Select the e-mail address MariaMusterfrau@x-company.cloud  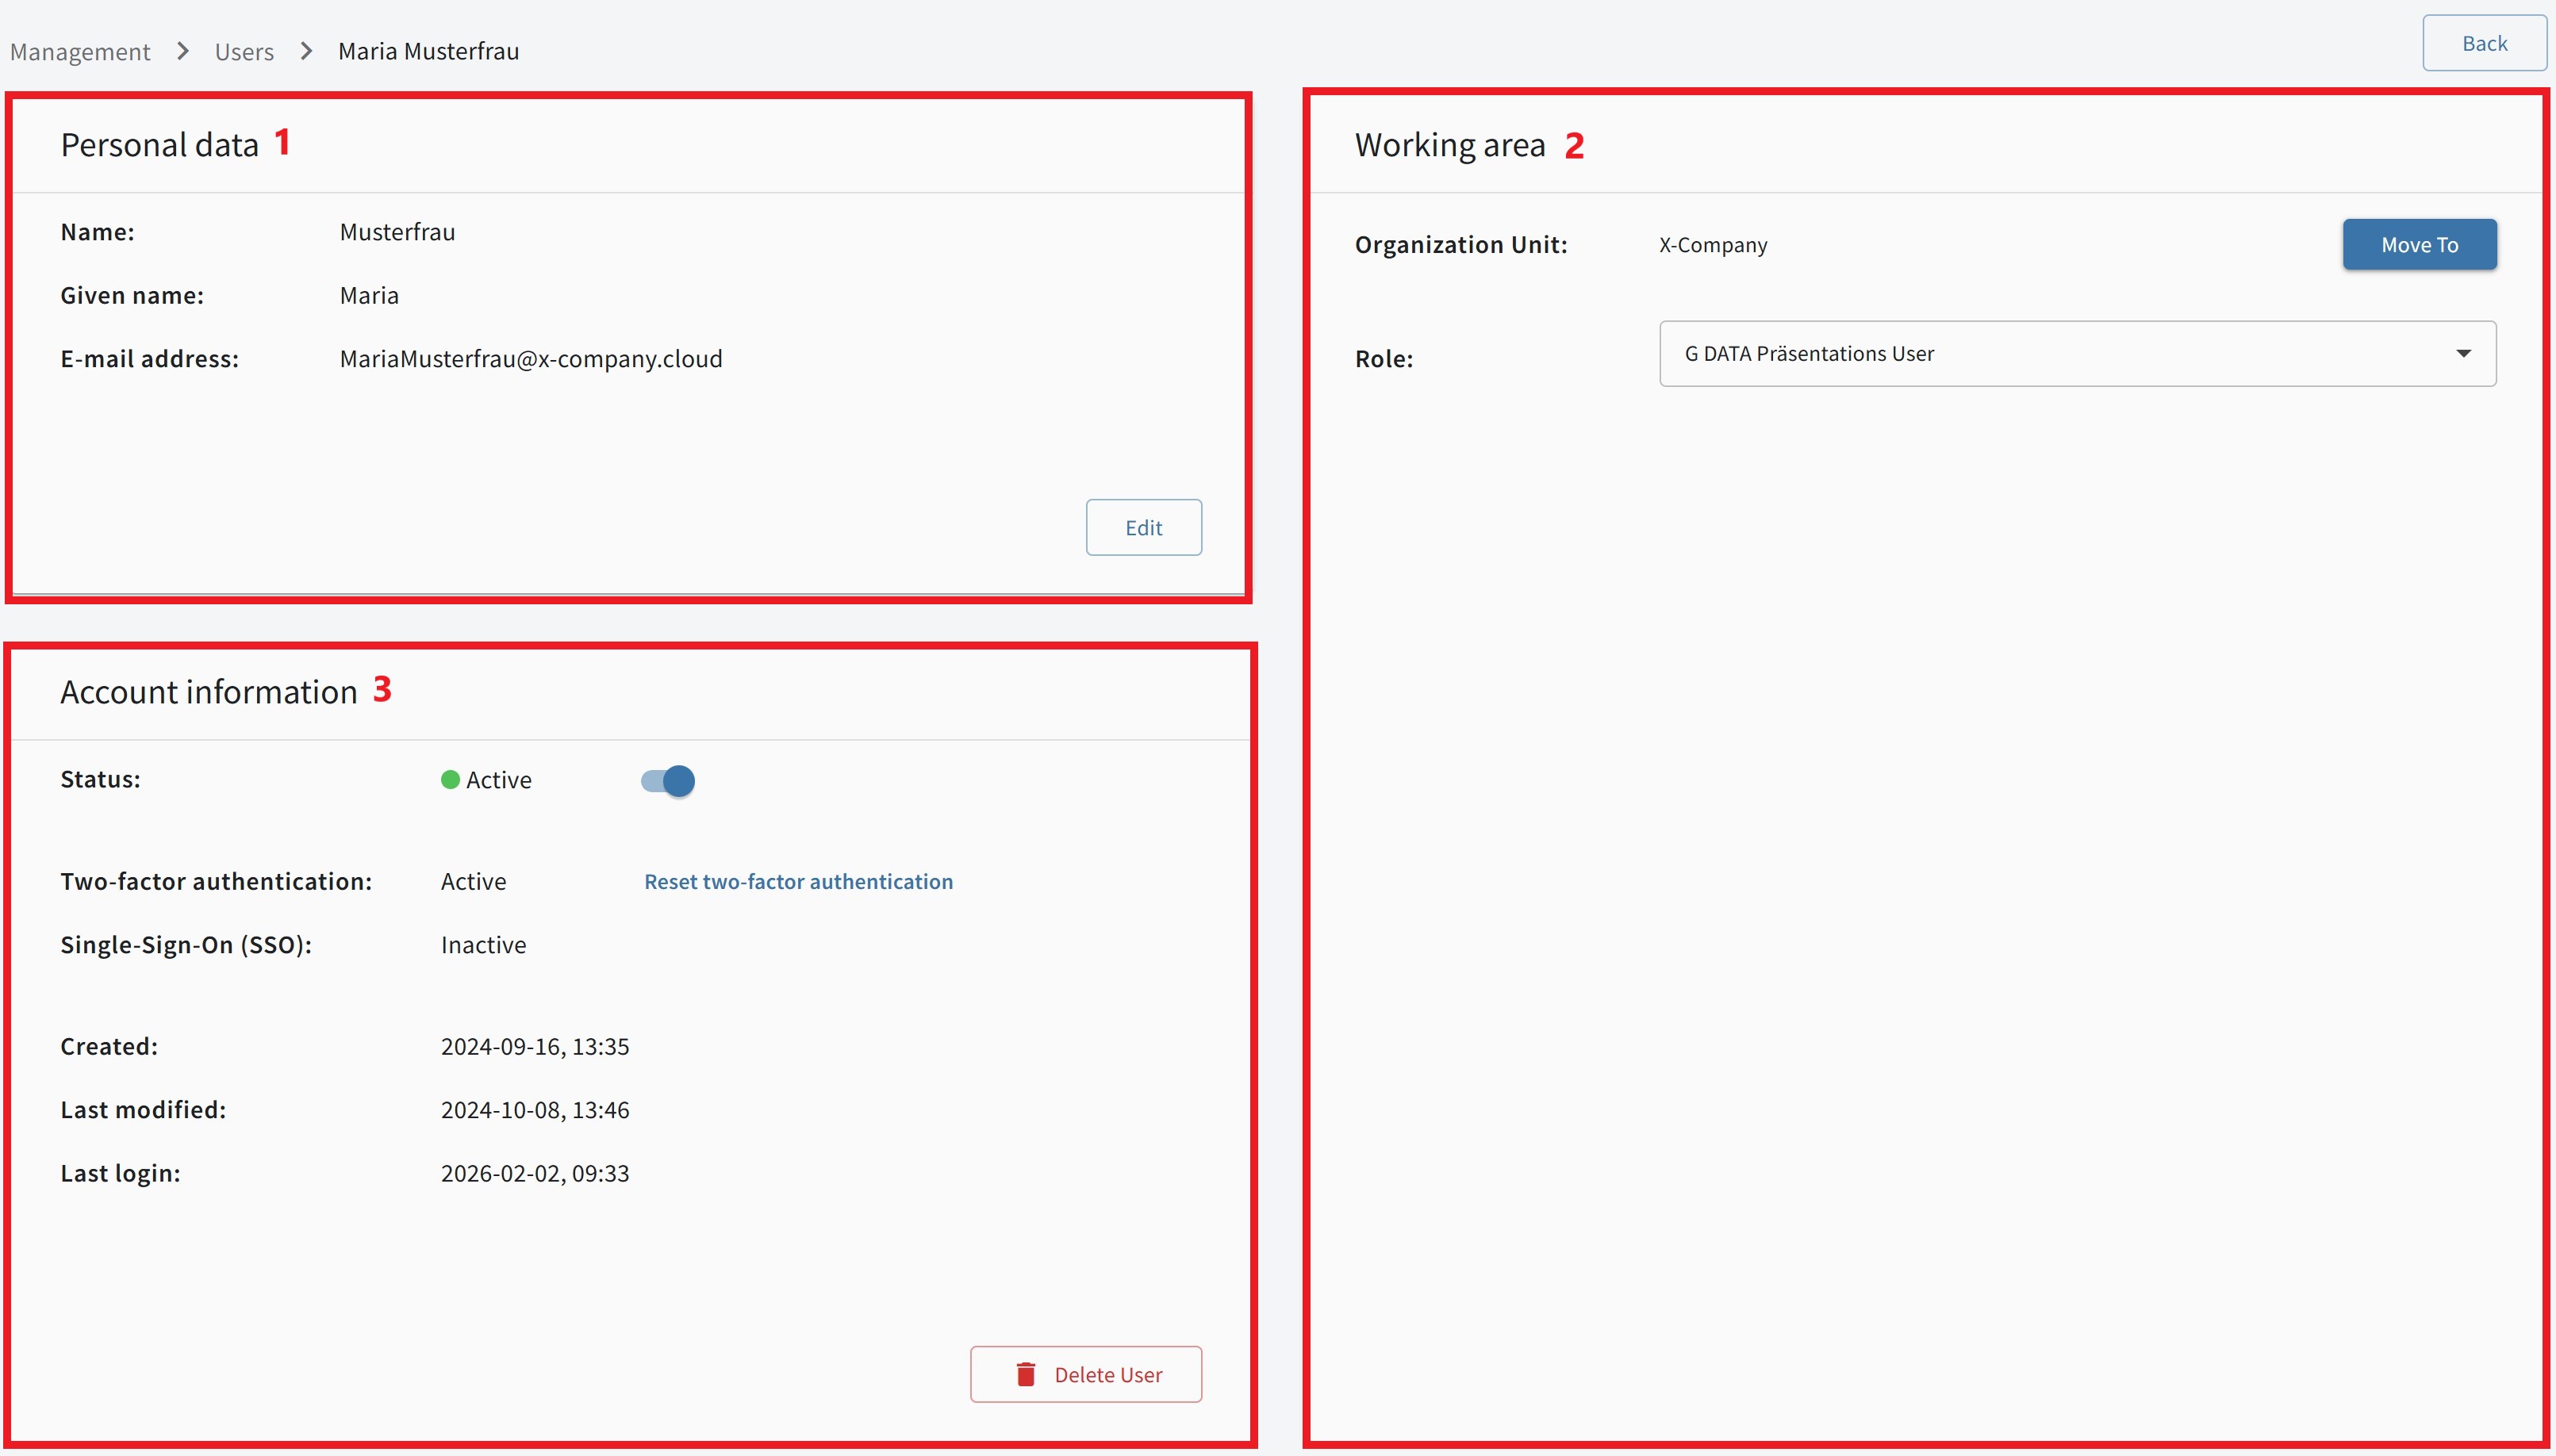point(531,358)
